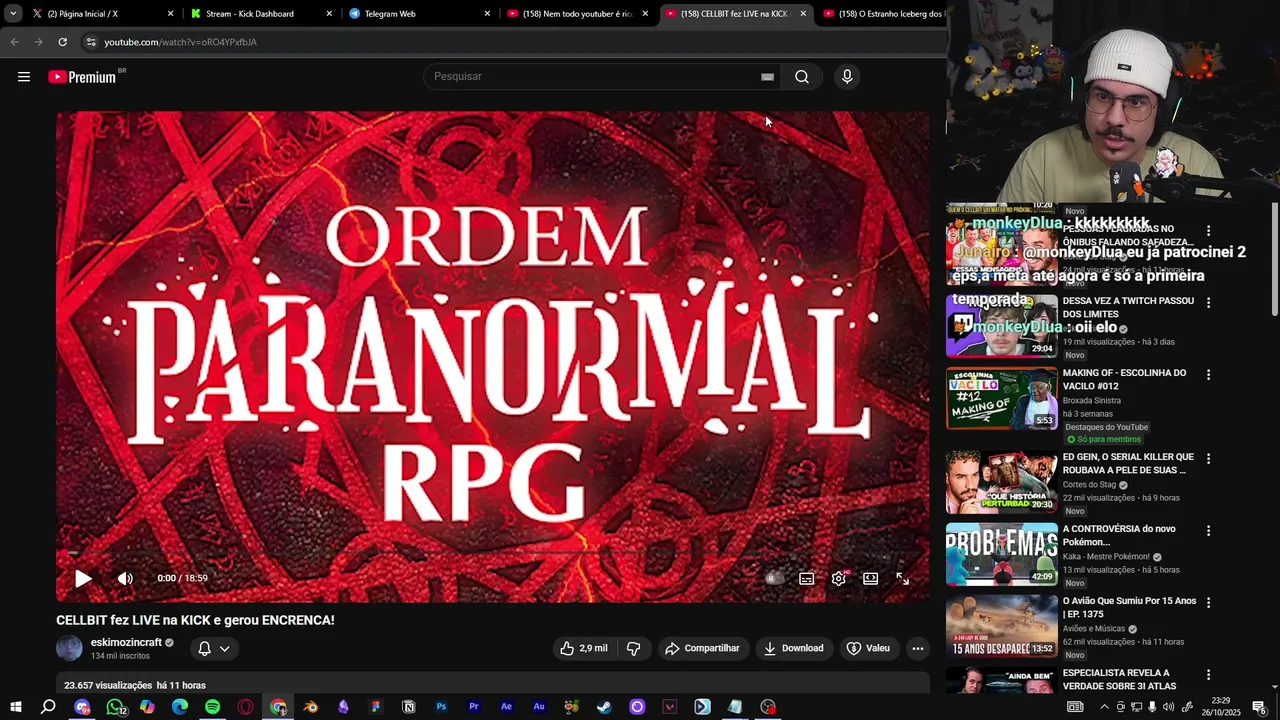Open eskimozincraft channel avatar
The image size is (1280, 720).
click(x=70, y=648)
